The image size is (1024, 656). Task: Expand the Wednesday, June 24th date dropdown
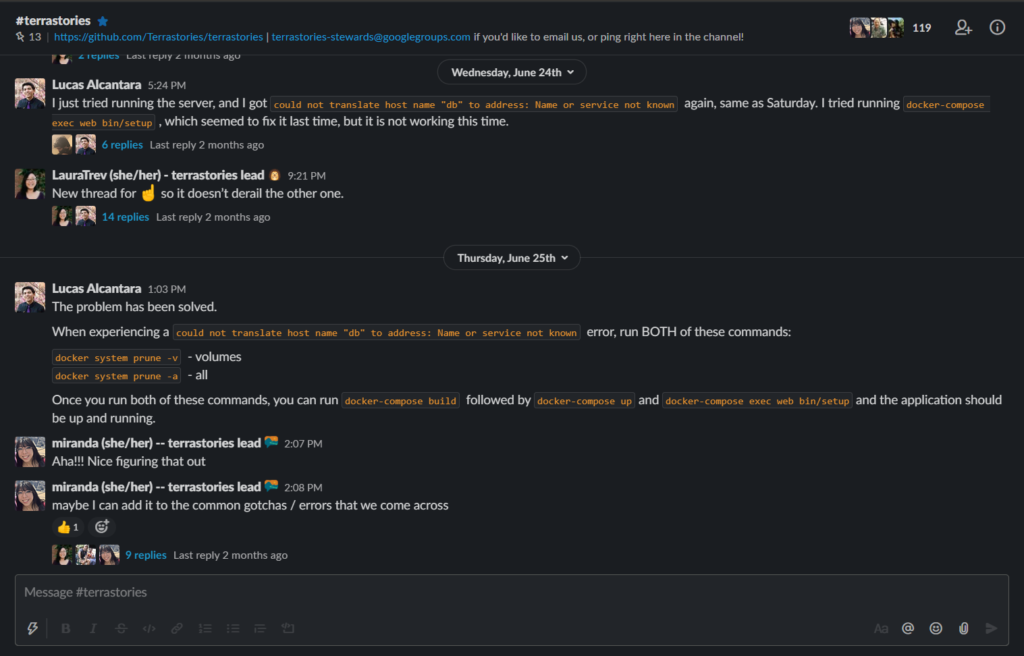pos(512,73)
